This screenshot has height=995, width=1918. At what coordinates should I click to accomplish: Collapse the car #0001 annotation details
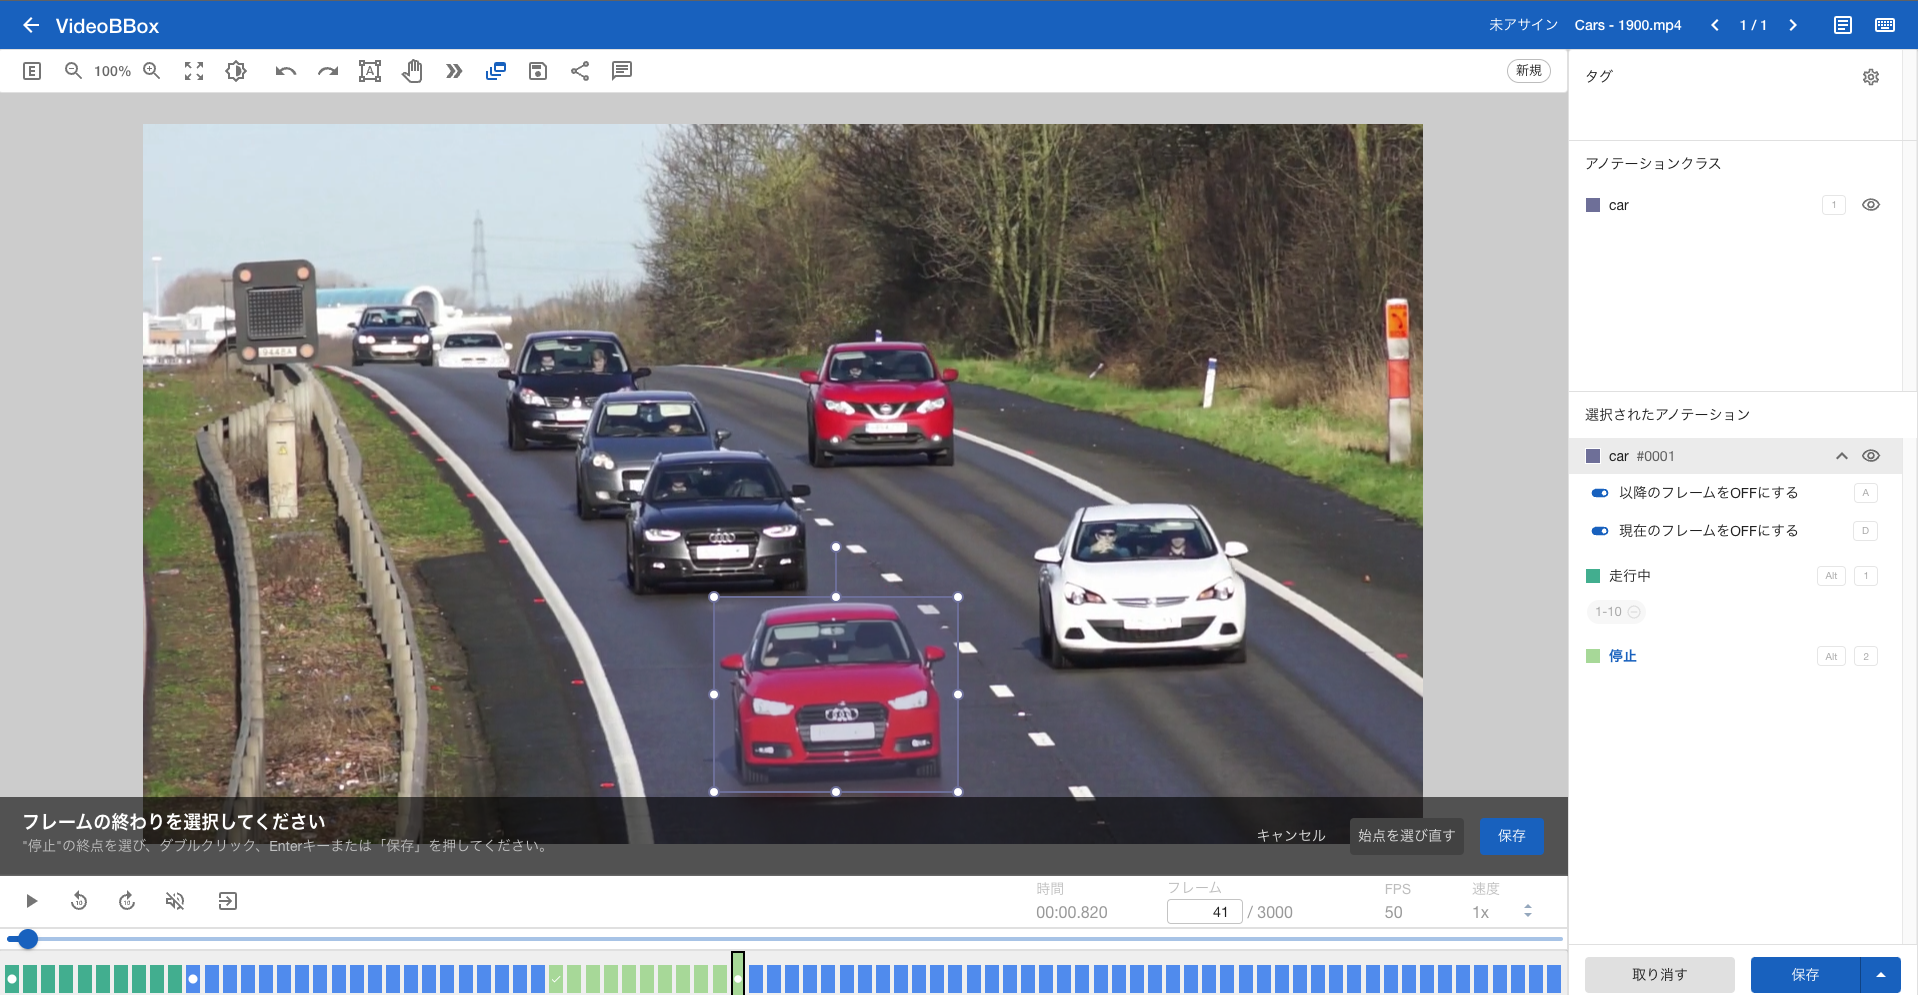pos(1841,456)
